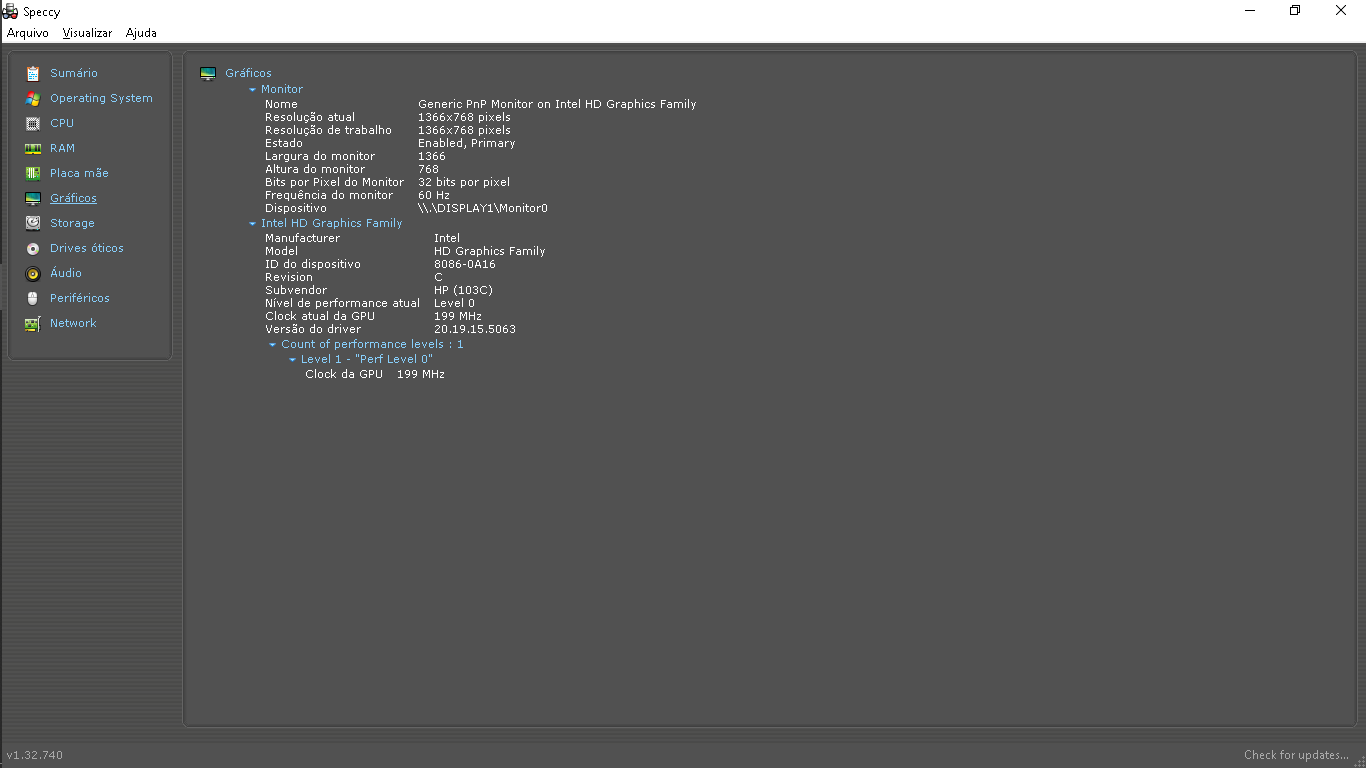The image size is (1366, 768).
Task: Go to Operating System section
Action: pos(101,98)
